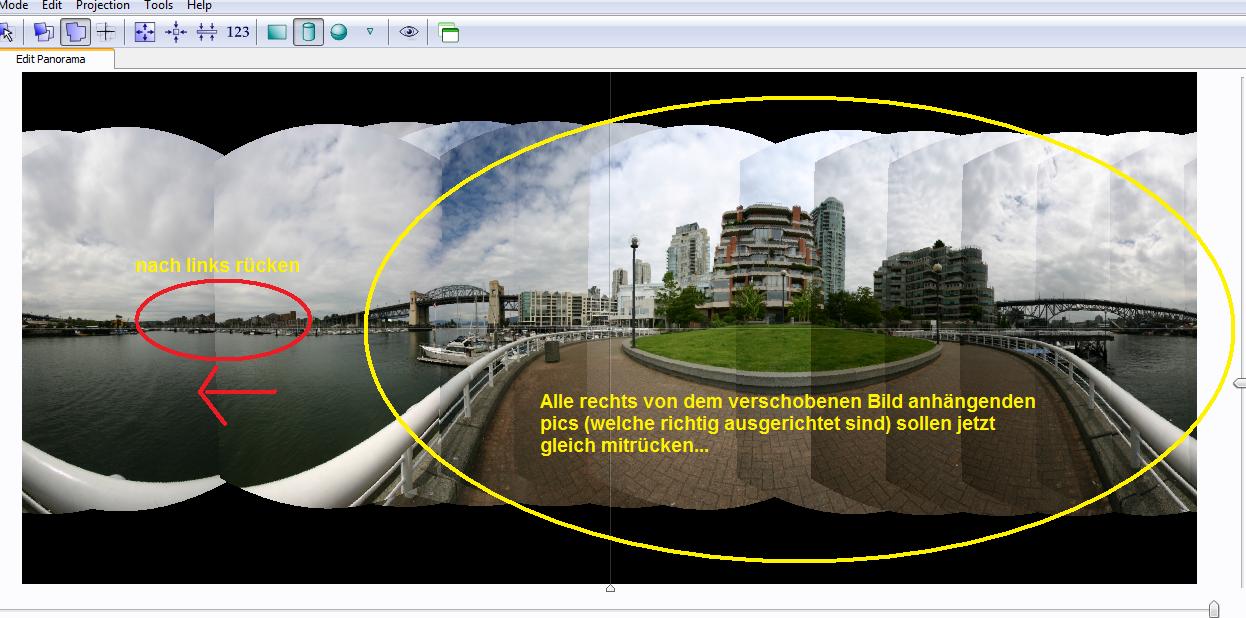Toggle the edit entire panorama mode
This screenshot has height=618, width=1246.
[x=75, y=32]
